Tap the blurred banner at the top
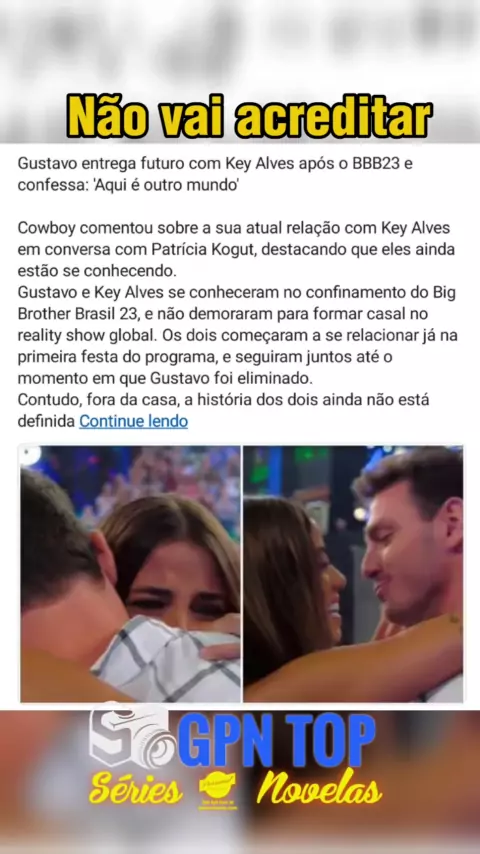 (240, 46)
